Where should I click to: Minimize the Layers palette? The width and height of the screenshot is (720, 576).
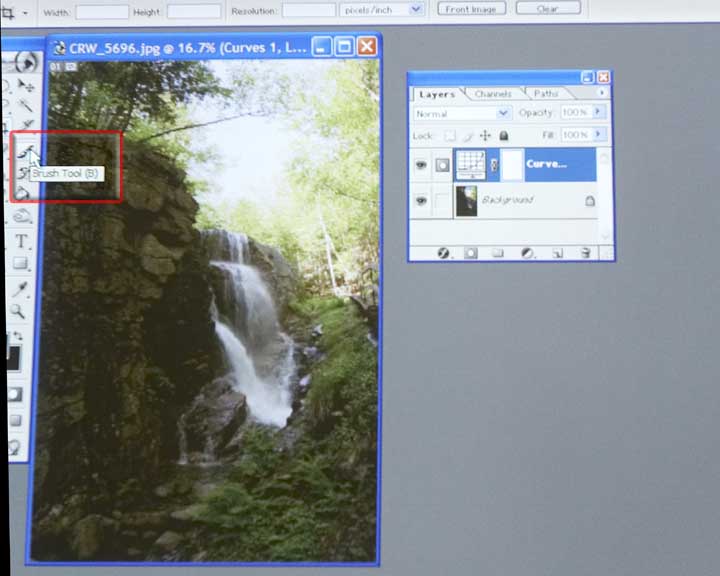pyautogui.click(x=588, y=78)
